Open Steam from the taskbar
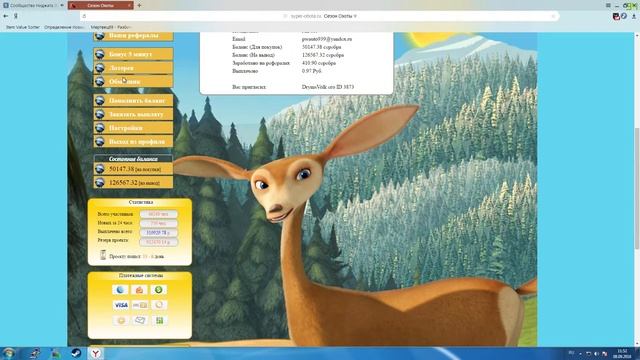This screenshot has width=640, height=360. [76, 353]
